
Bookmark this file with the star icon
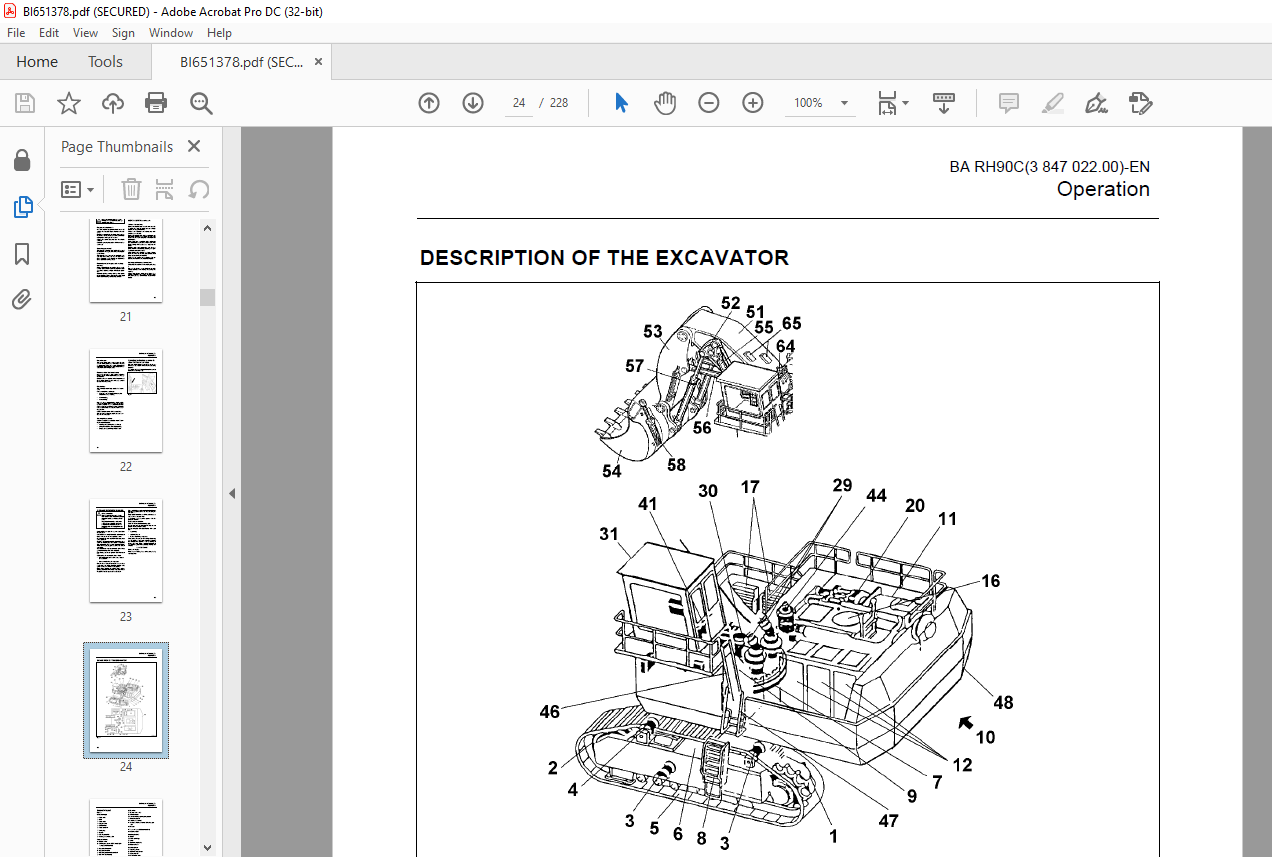(69, 103)
